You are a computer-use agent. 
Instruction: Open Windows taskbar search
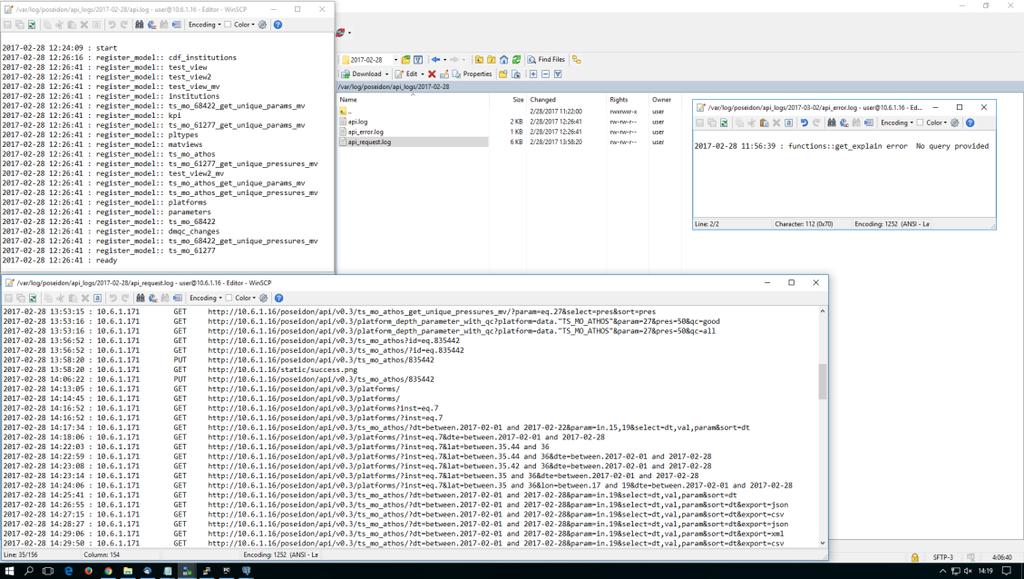pyautogui.click(x=29, y=571)
